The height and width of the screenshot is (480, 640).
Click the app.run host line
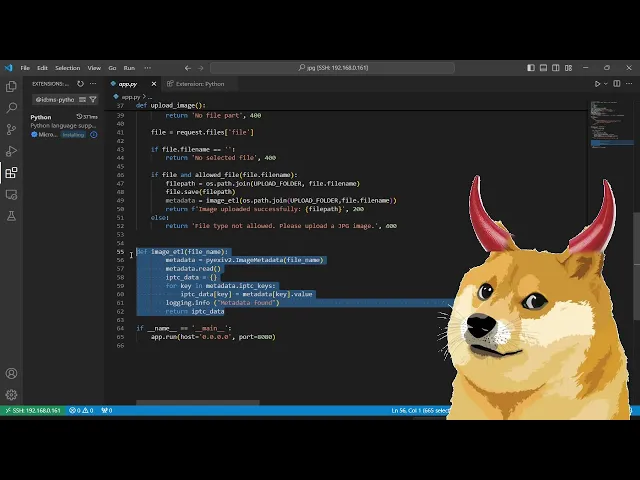[x=213, y=337]
